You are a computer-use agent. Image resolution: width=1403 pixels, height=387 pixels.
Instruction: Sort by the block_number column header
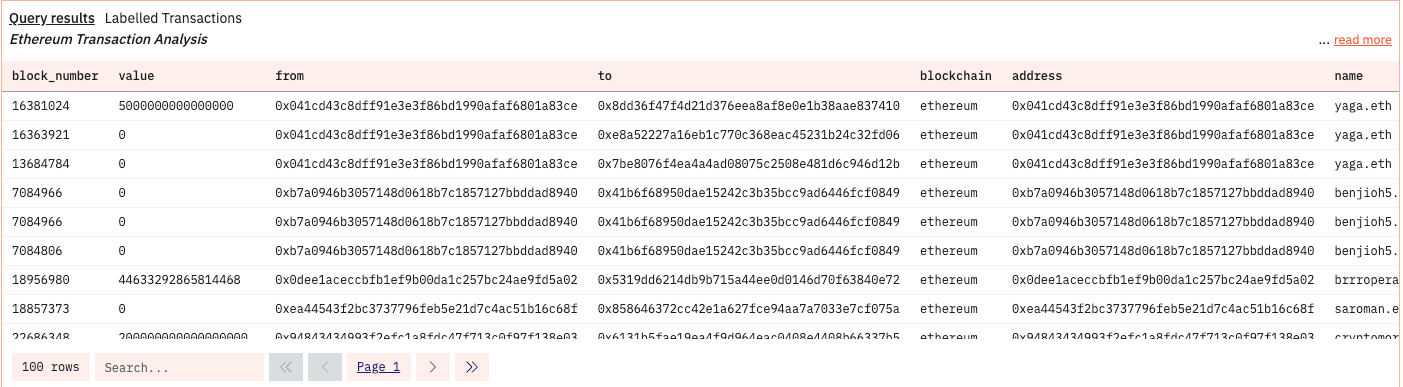(x=55, y=76)
